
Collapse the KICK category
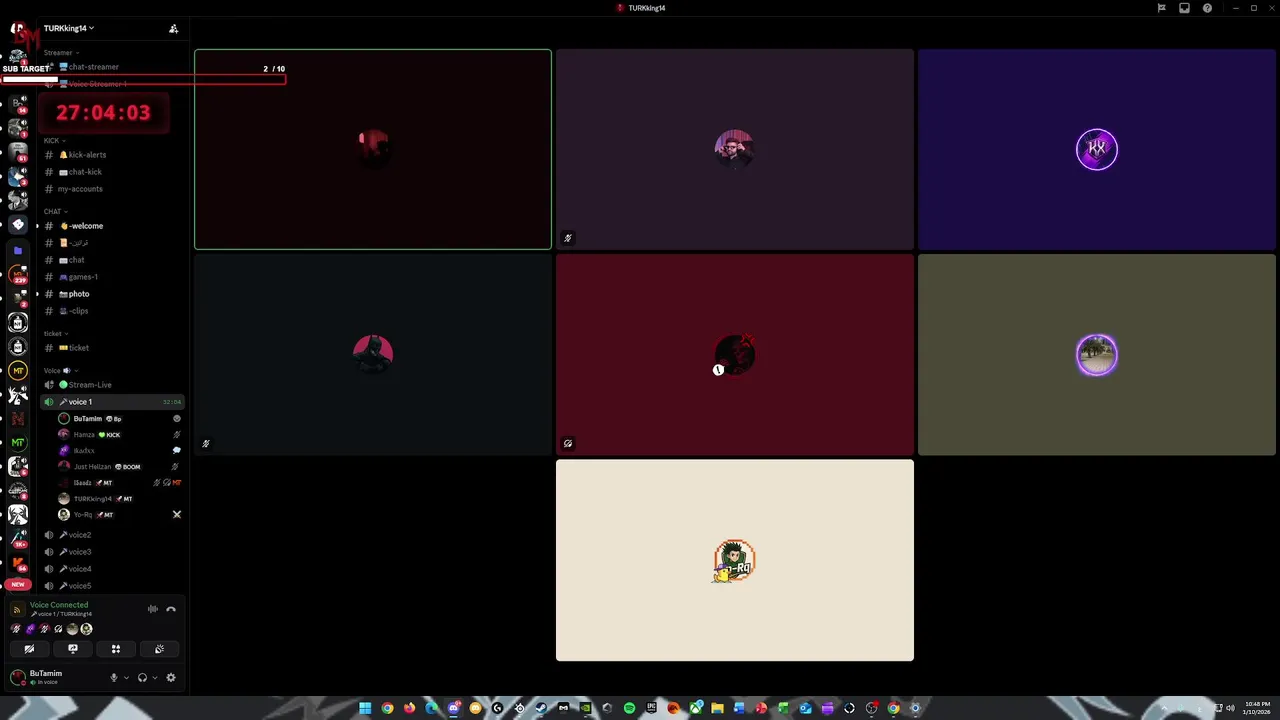pyautogui.click(x=54, y=140)
